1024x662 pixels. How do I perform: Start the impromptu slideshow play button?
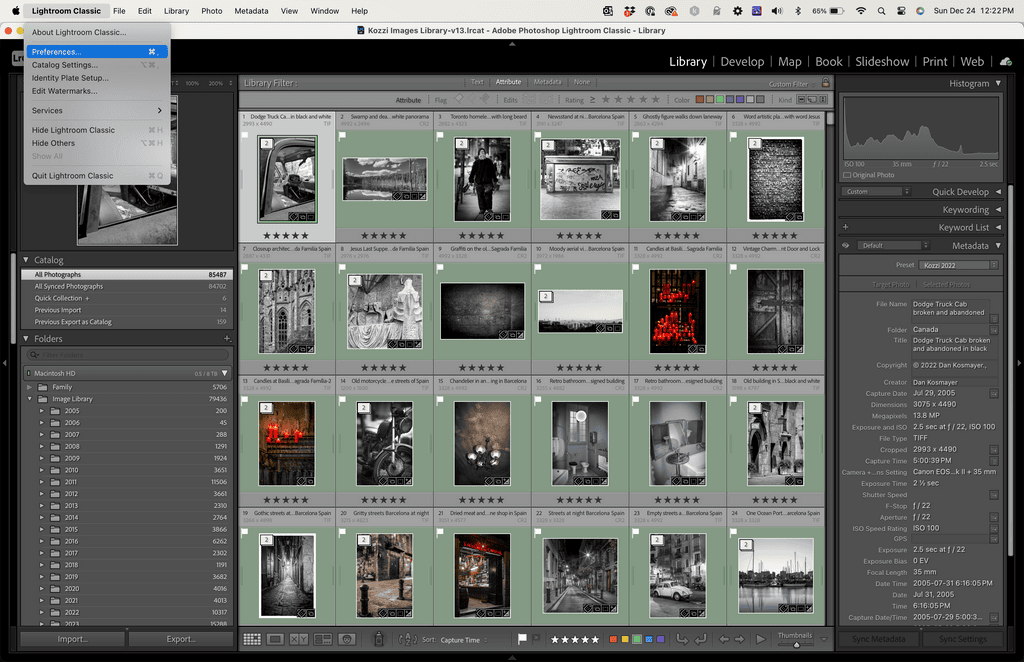pos(760,639)
